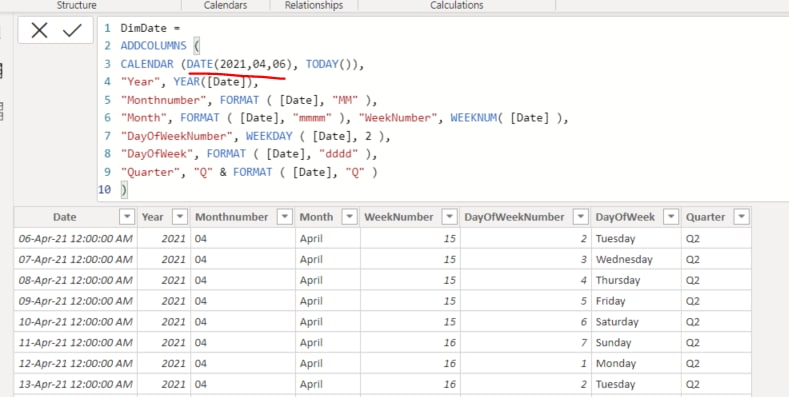
Task: Select WeekNumber 15 in the 06-Apr-21 row
Action: click(x=410, y=239)
